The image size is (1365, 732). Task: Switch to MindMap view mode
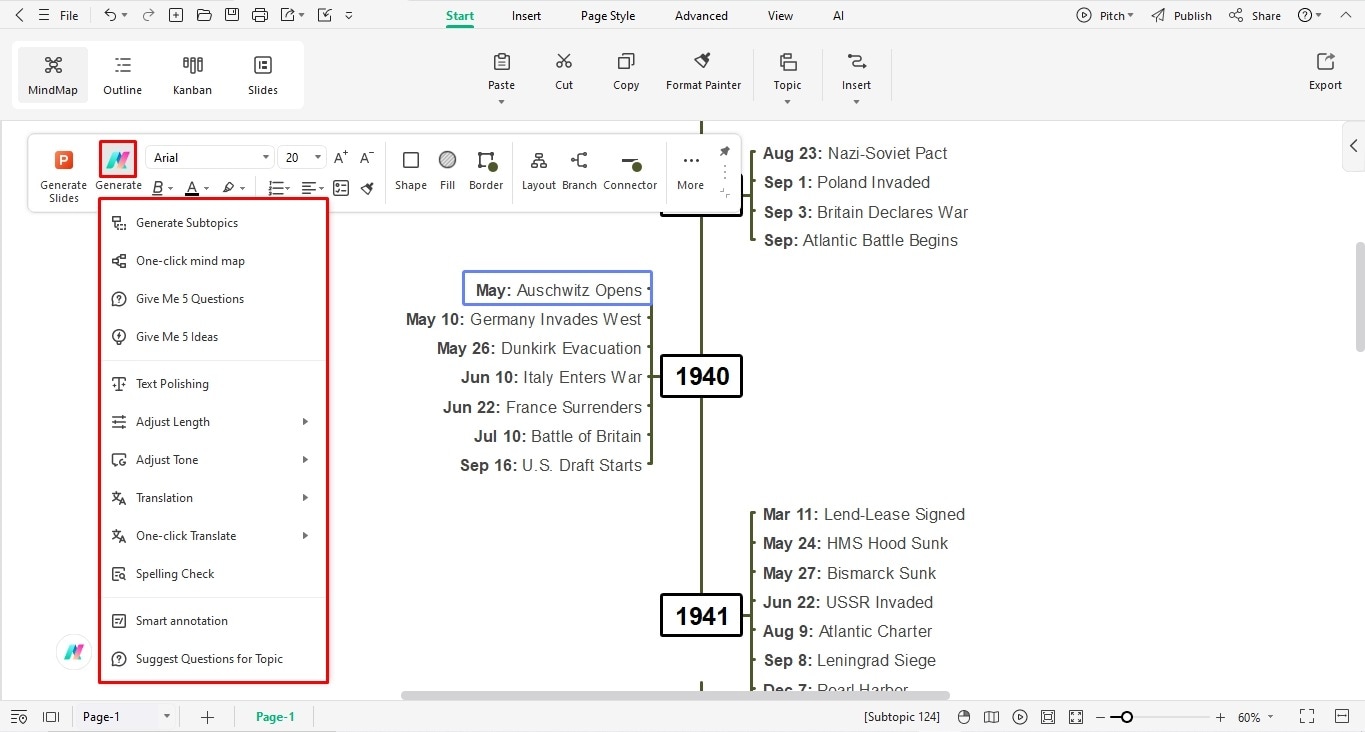pyautogui.click(x=53, y=76)
